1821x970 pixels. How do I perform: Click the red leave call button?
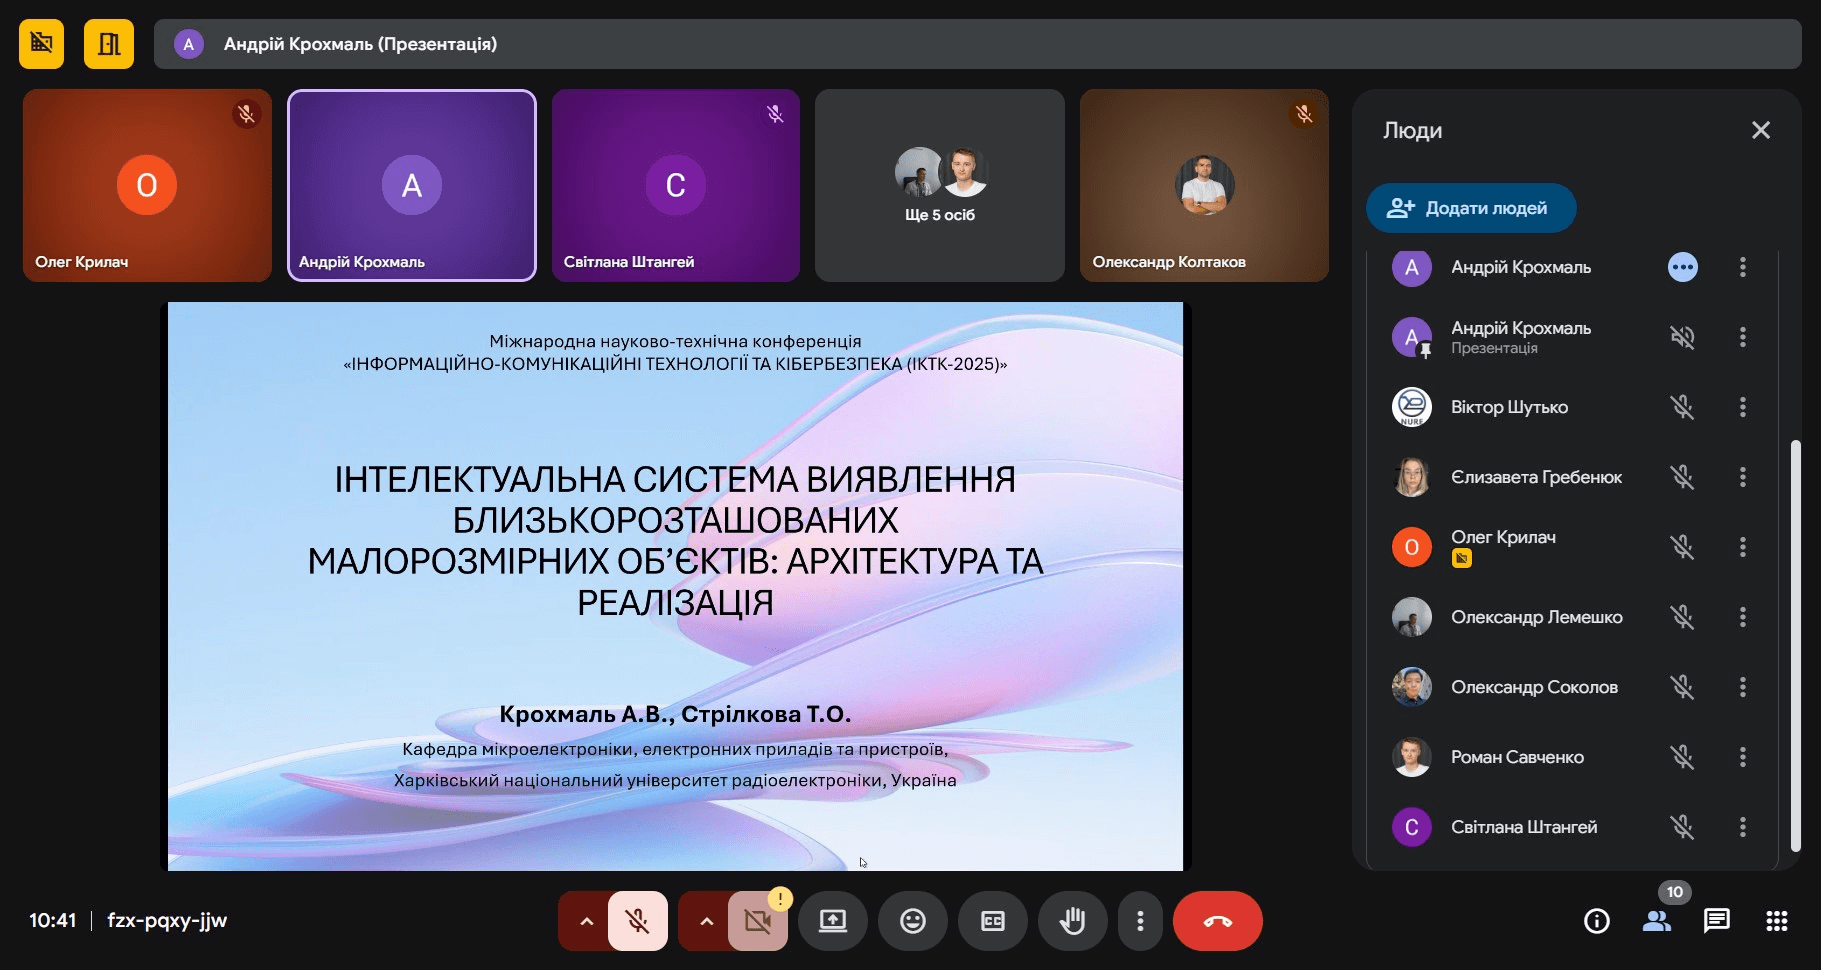click(x=1217, y=921)
